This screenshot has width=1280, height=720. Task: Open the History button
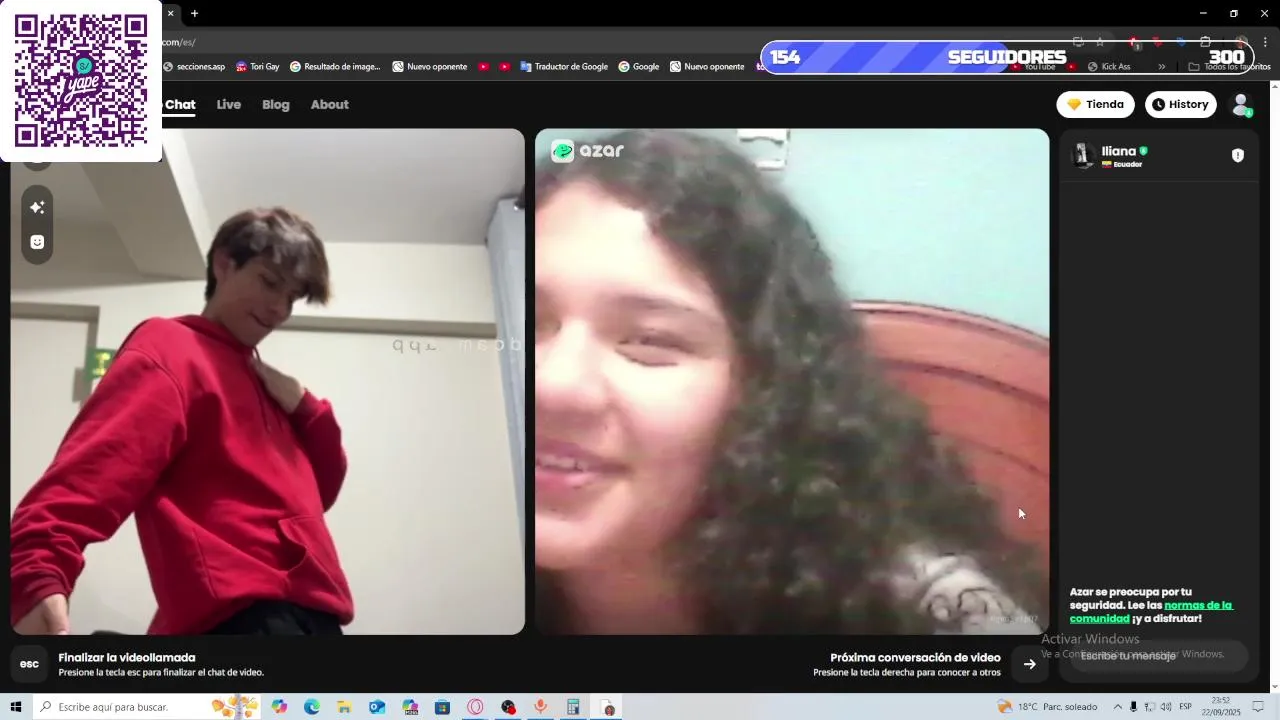pyautogui.click(x=1180, y=104)
